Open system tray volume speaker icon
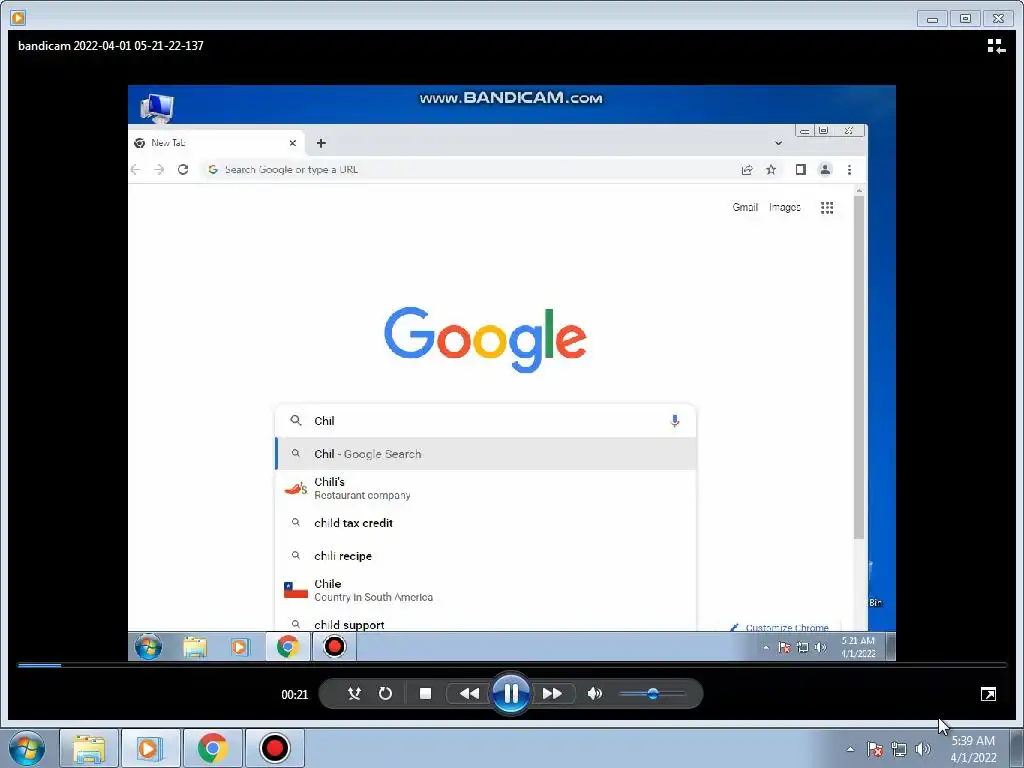 click(923, 749)
